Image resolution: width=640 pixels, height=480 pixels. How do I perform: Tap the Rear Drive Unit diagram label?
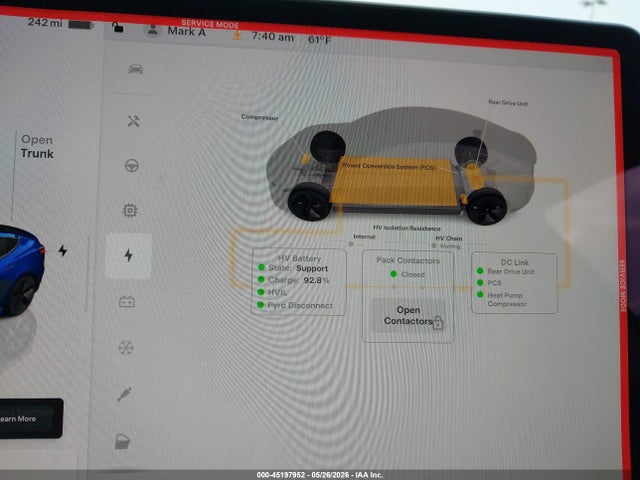pyautogui.click(x=508, y=103)
